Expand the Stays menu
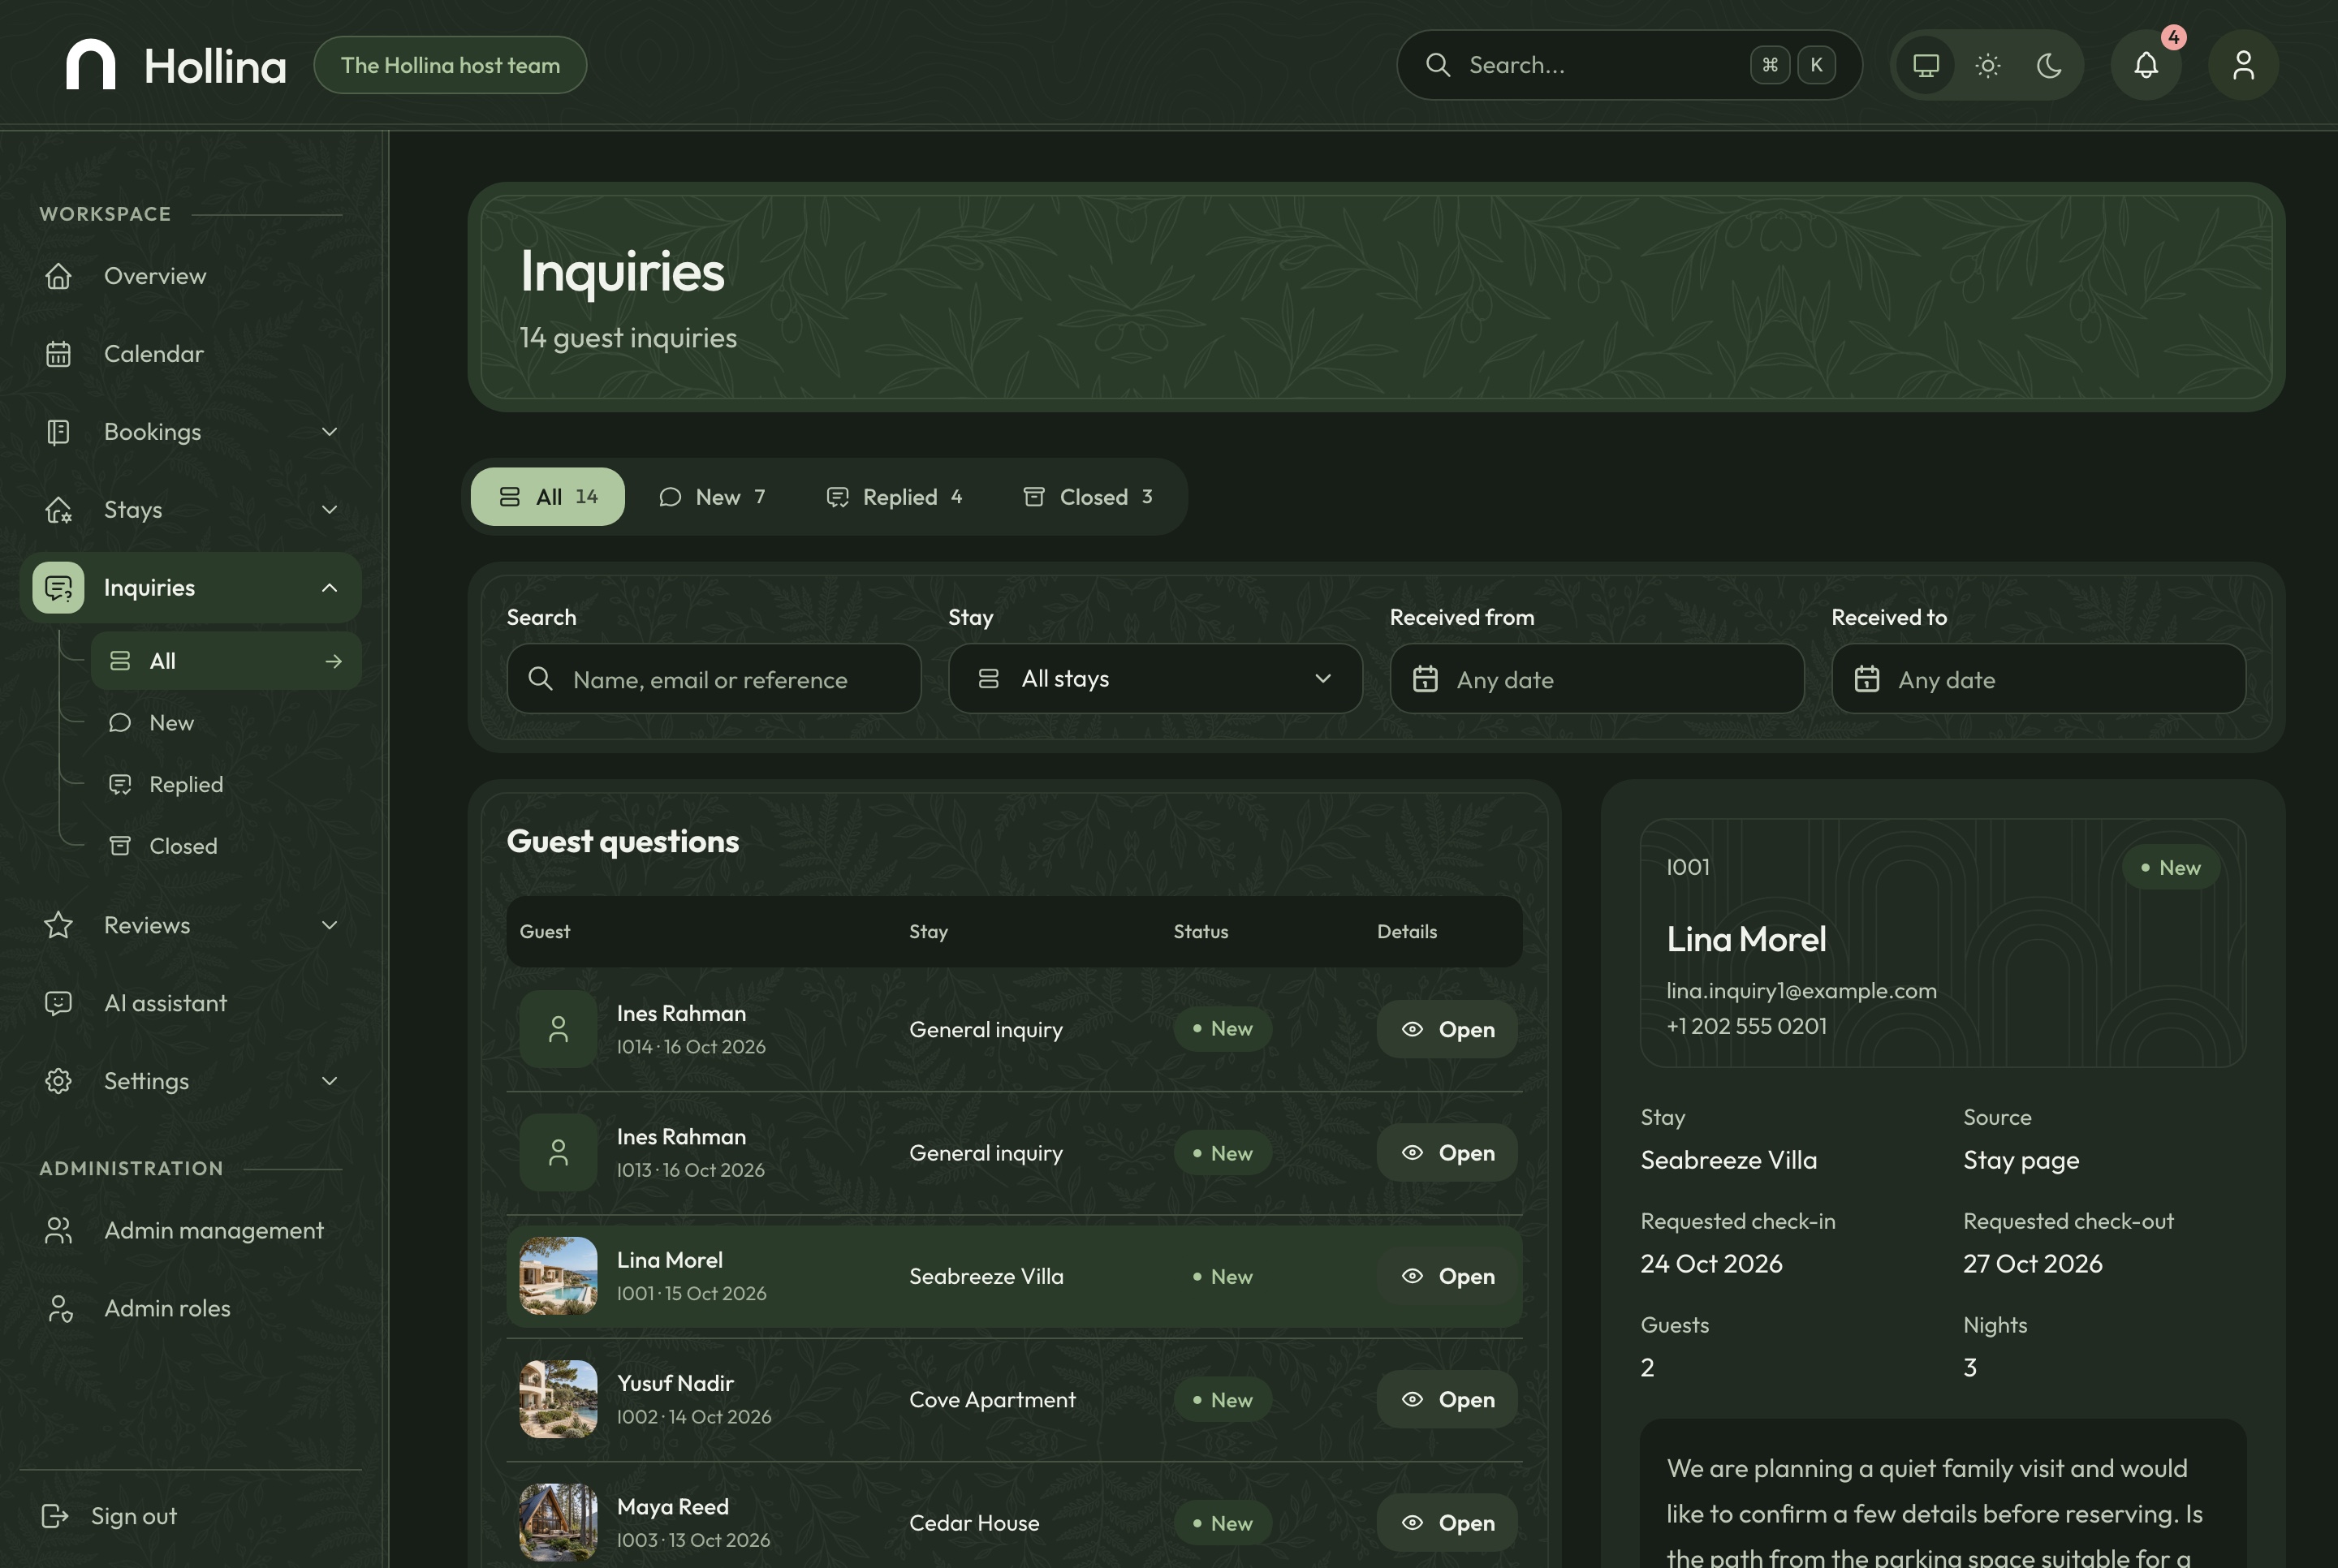The image size is (2338, 1568). 190,510
